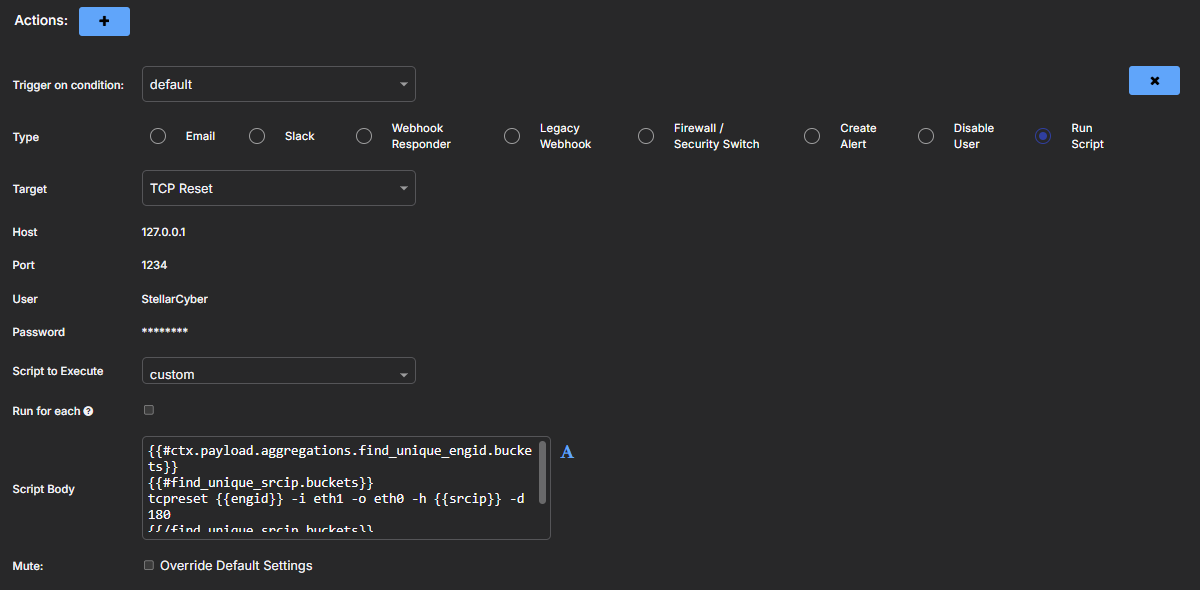Image resolution: width=1200 pixels, height=590 pixels.
Task: Select the Legacy Webhook option
Action: click(x=511, y=135)
